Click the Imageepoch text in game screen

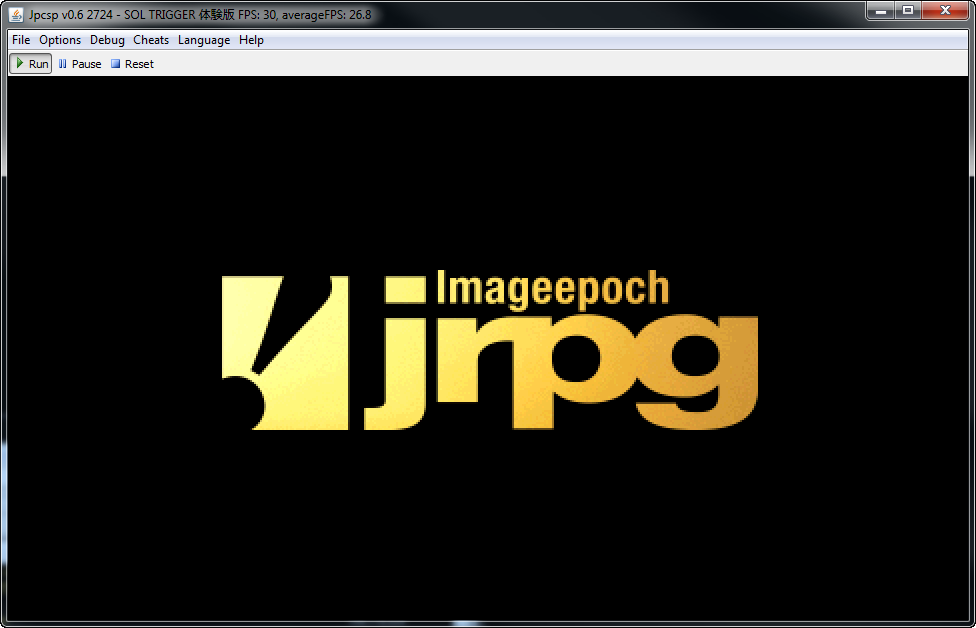tap(552, 289)
